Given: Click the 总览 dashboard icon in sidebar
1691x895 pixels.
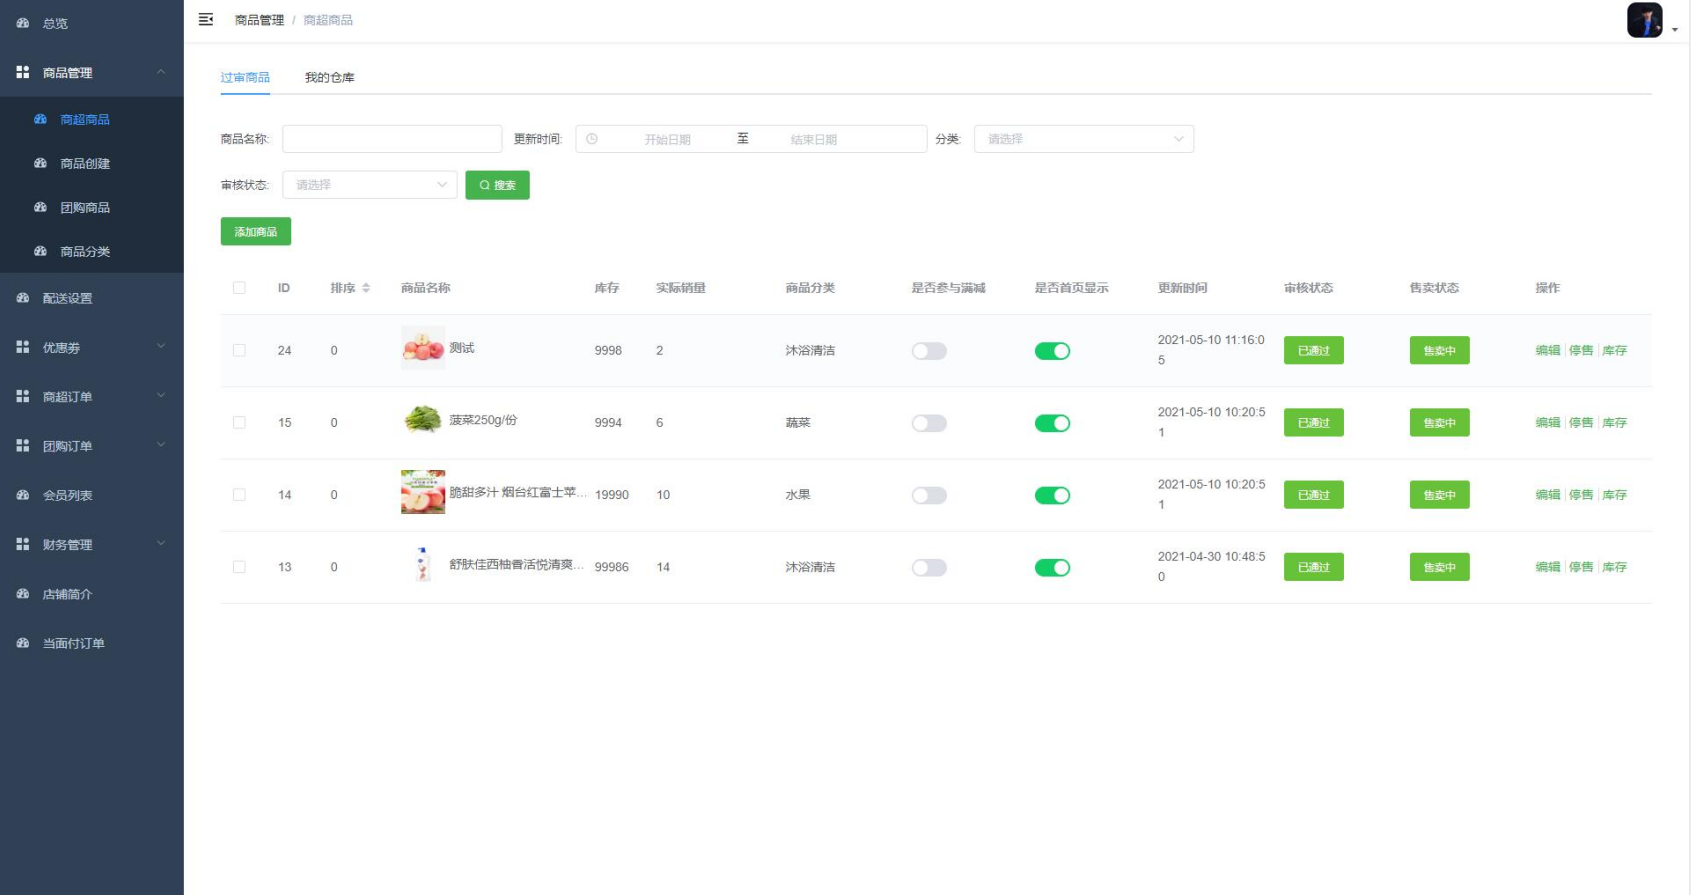Looking at the screenshot, I should [23, 23].
